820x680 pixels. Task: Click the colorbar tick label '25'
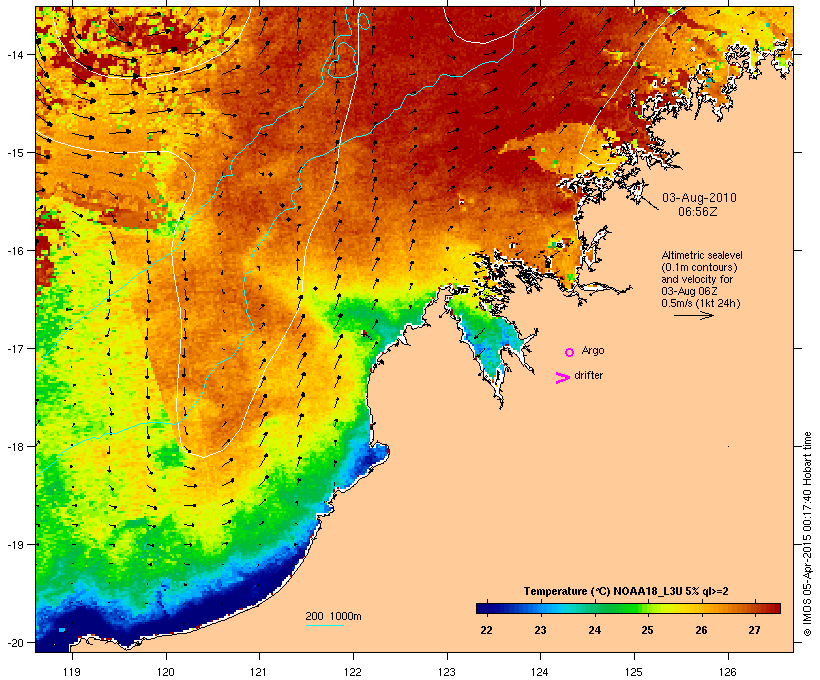647,630
